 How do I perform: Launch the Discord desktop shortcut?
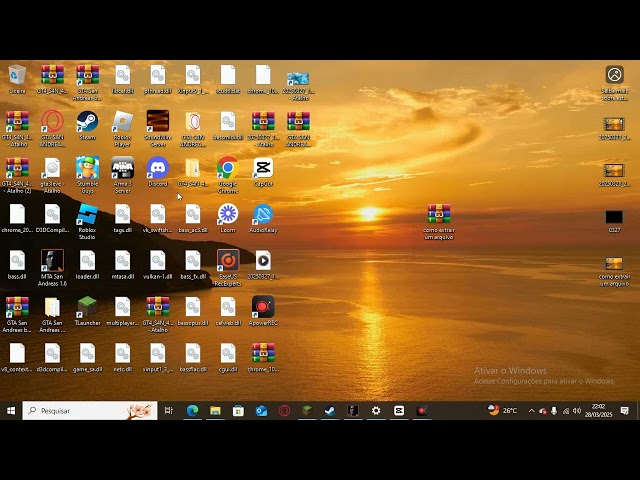coord(158,171)
